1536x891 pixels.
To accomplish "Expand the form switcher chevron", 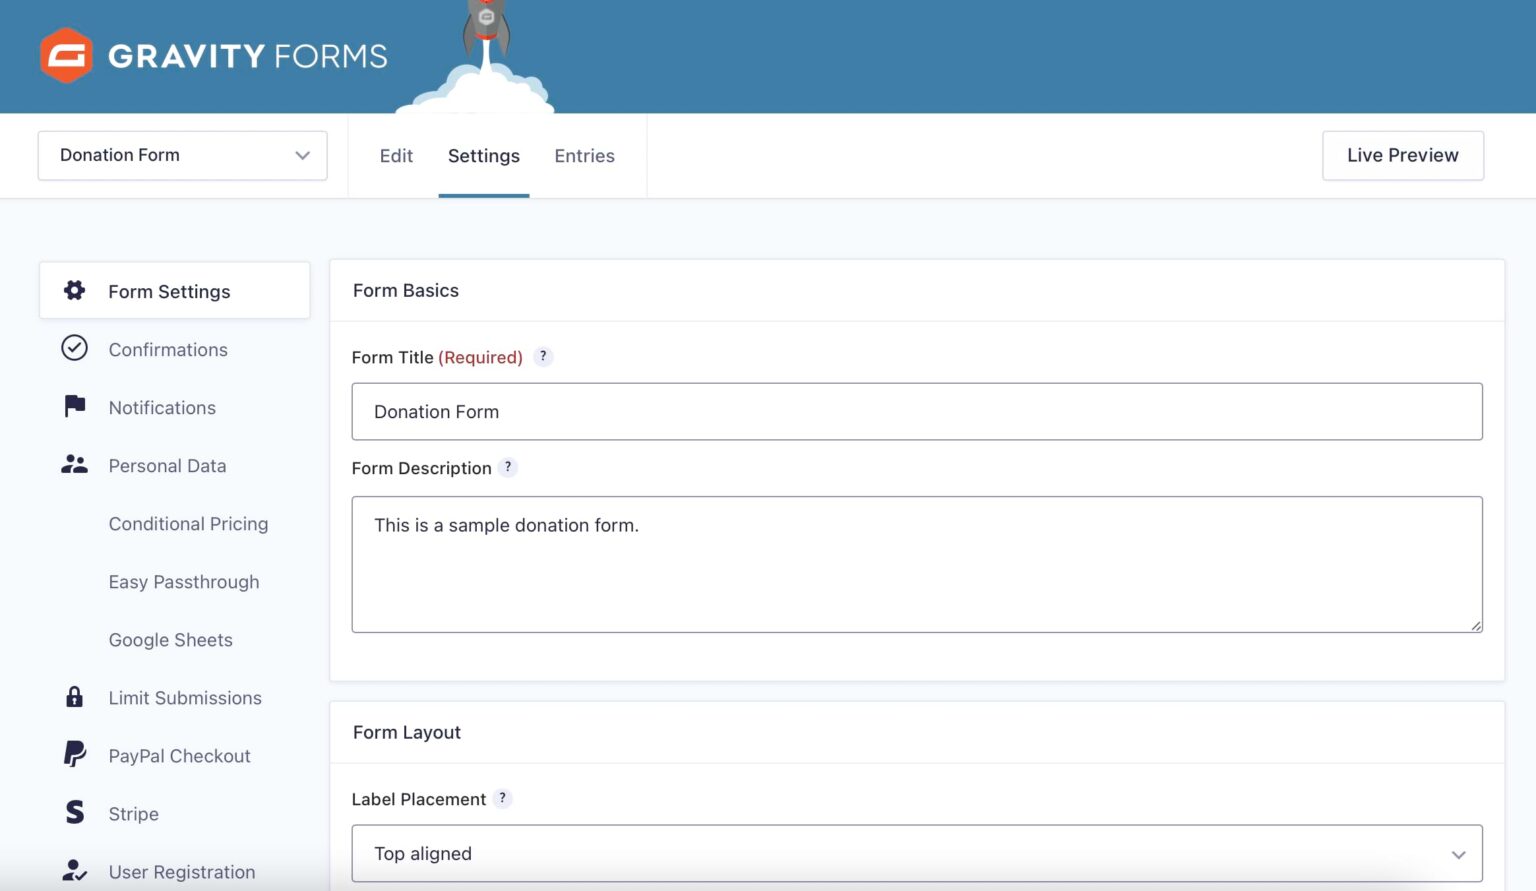I will pos(303,155).
